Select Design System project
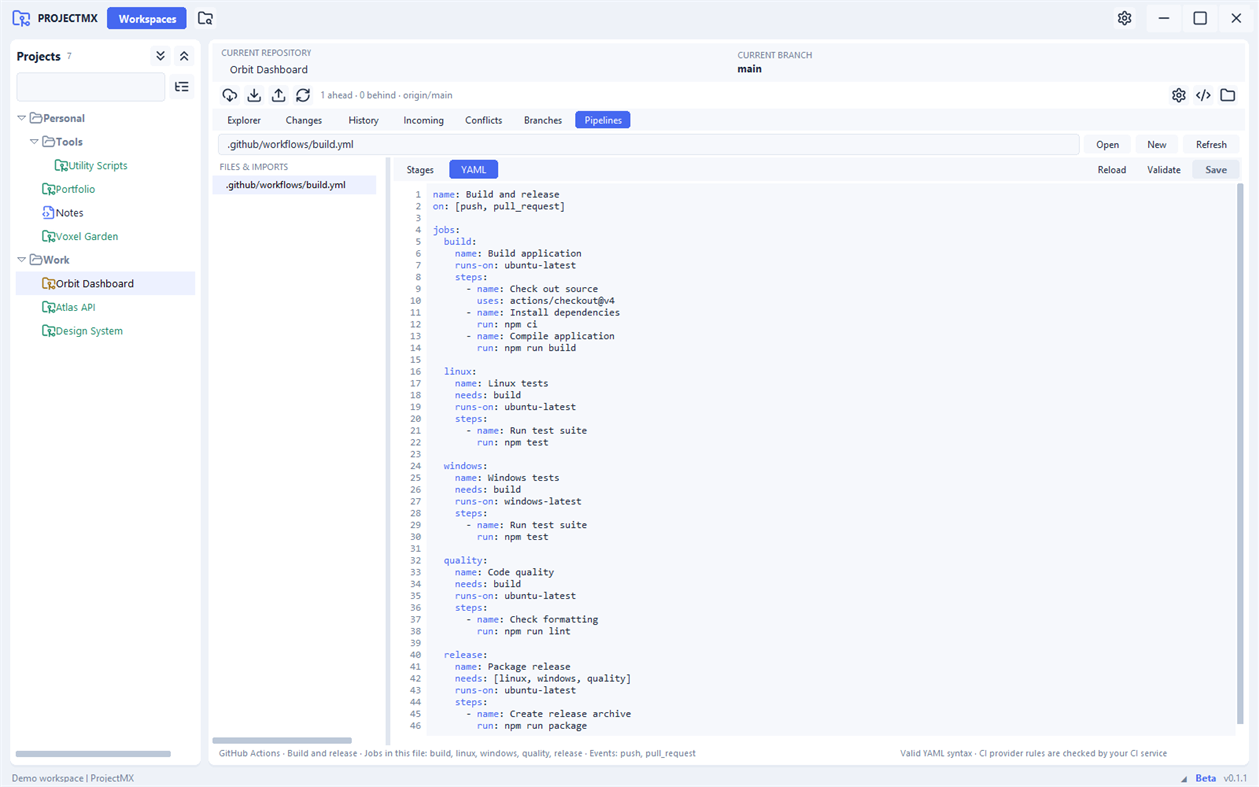This screenshot has width=1259, height=787. coord(90,331)
